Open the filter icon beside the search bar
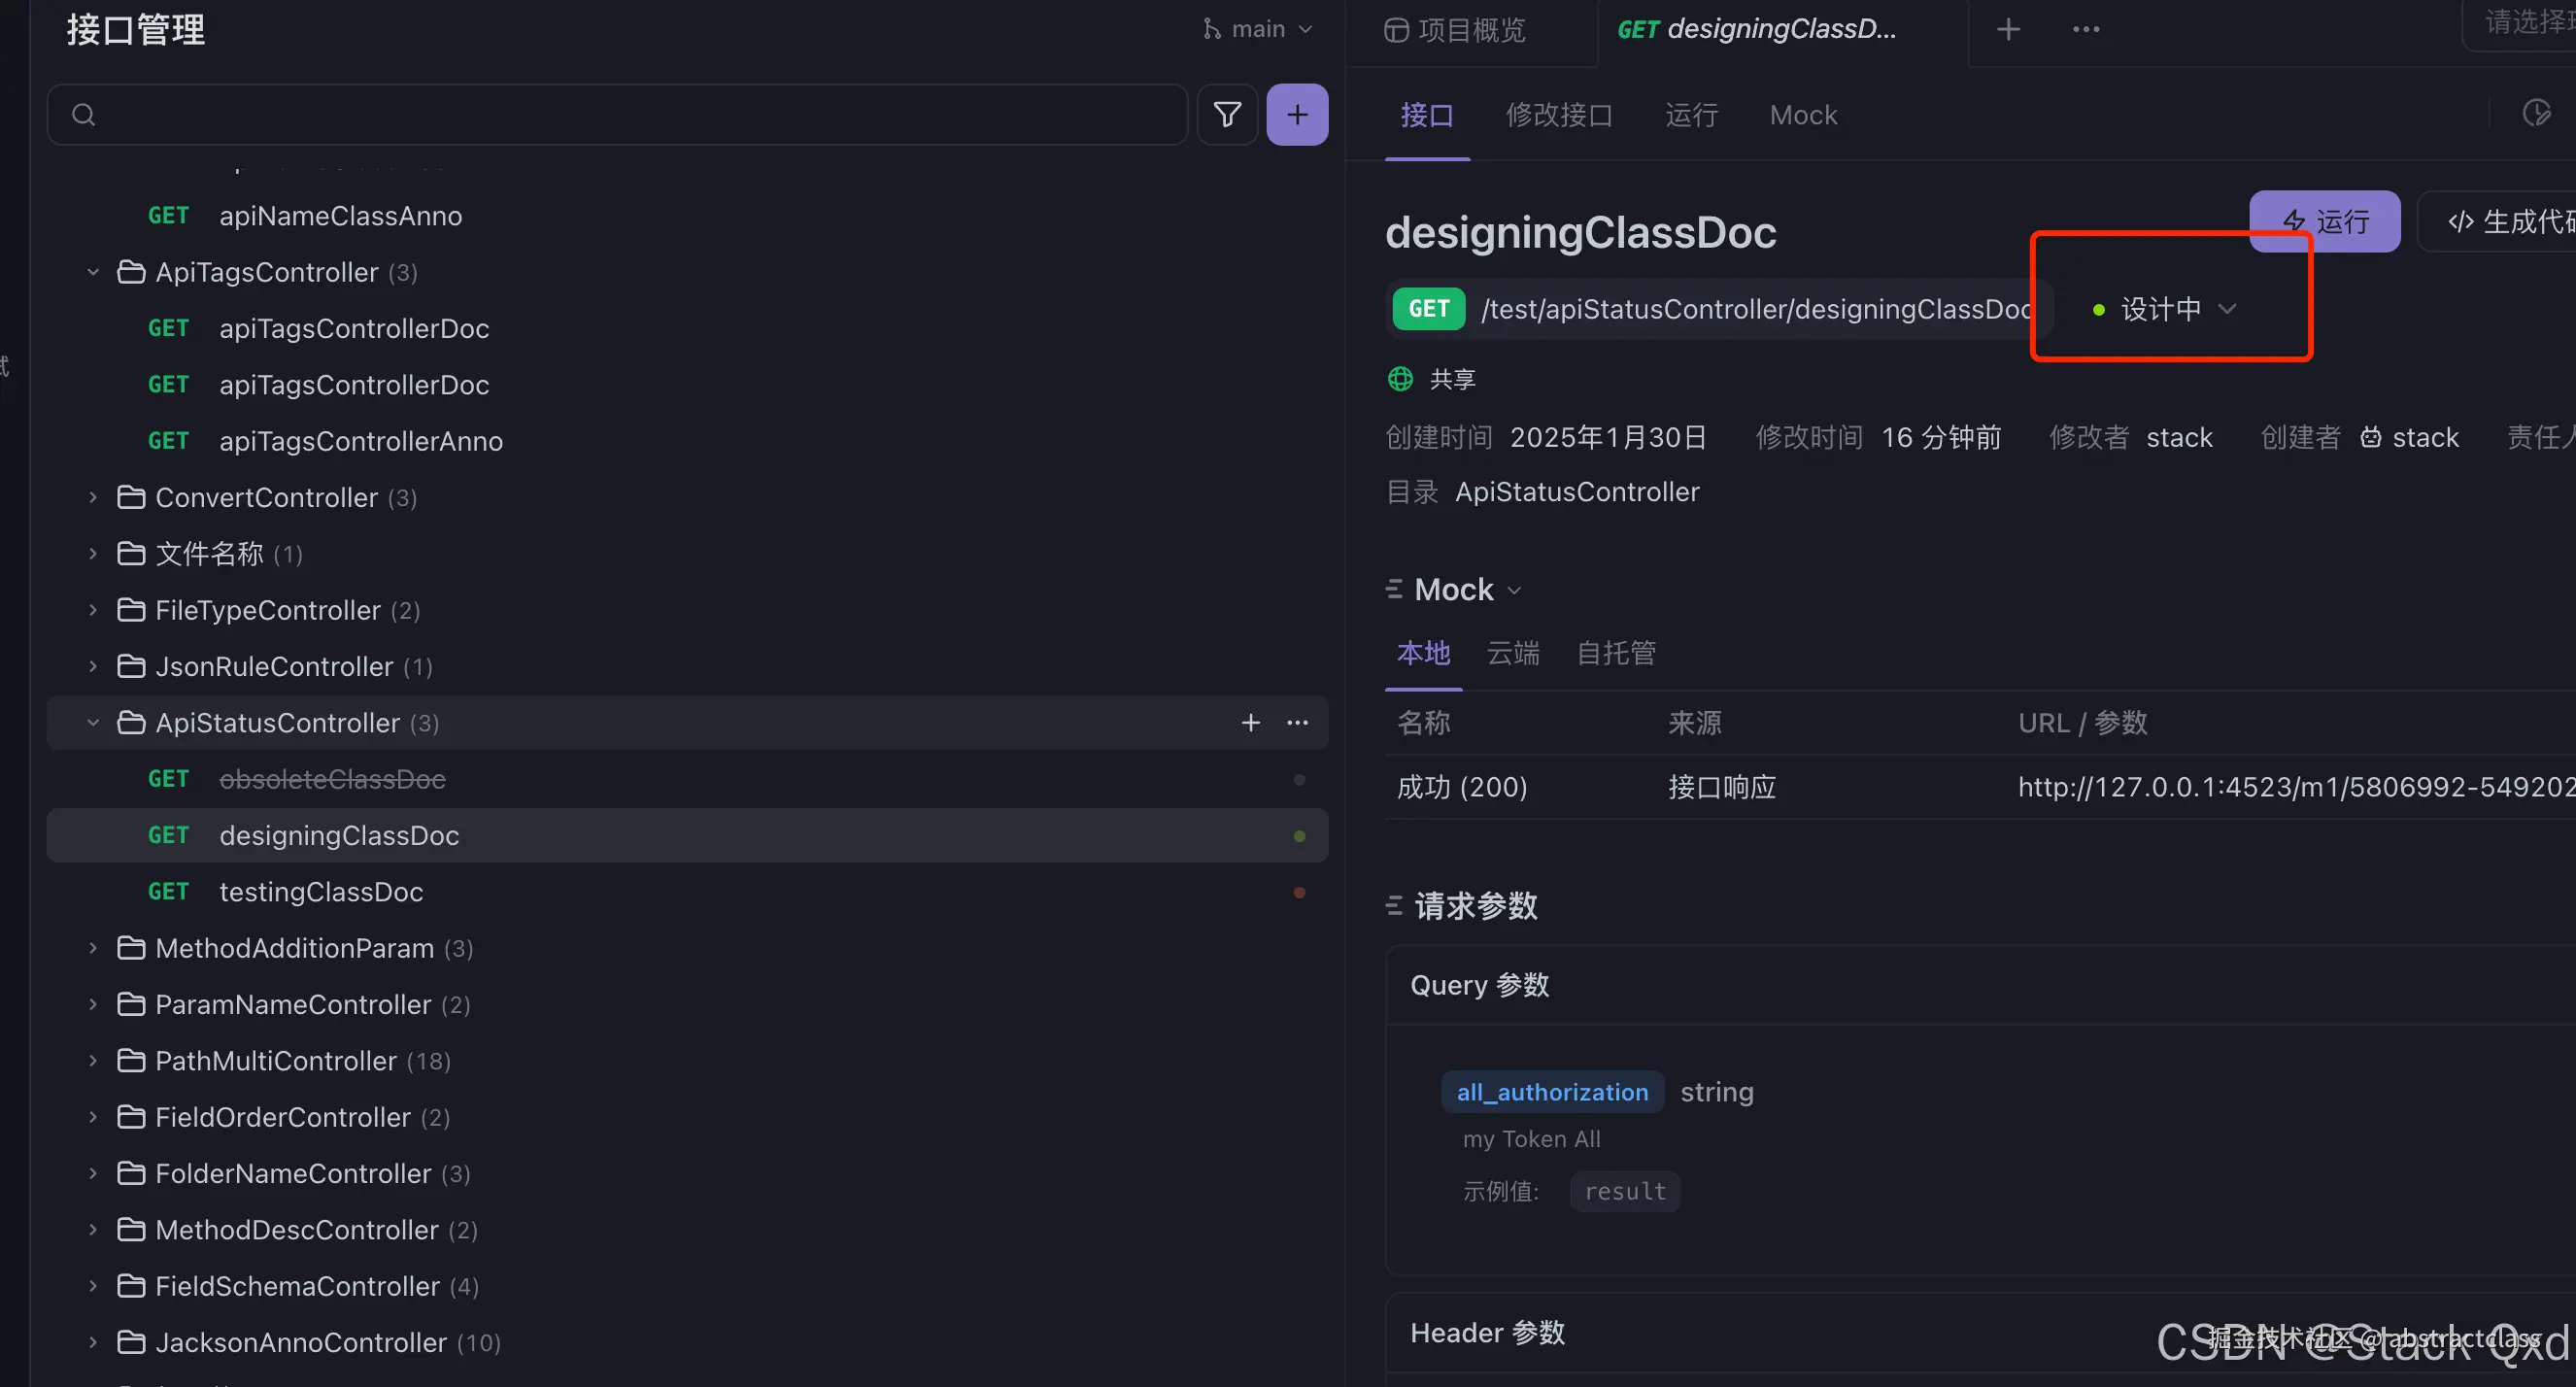 point(1227,114)
